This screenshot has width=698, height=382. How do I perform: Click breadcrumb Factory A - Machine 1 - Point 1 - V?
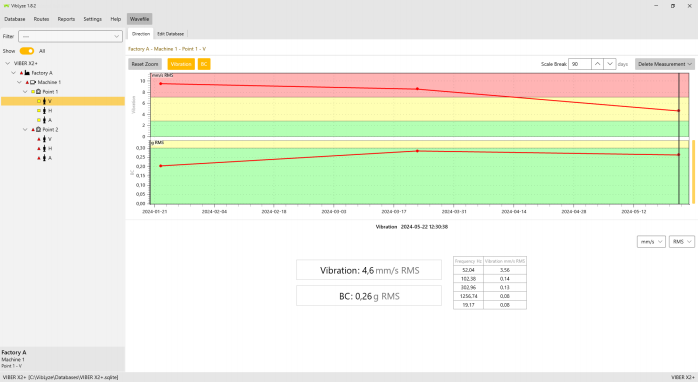tap(167, 49)
